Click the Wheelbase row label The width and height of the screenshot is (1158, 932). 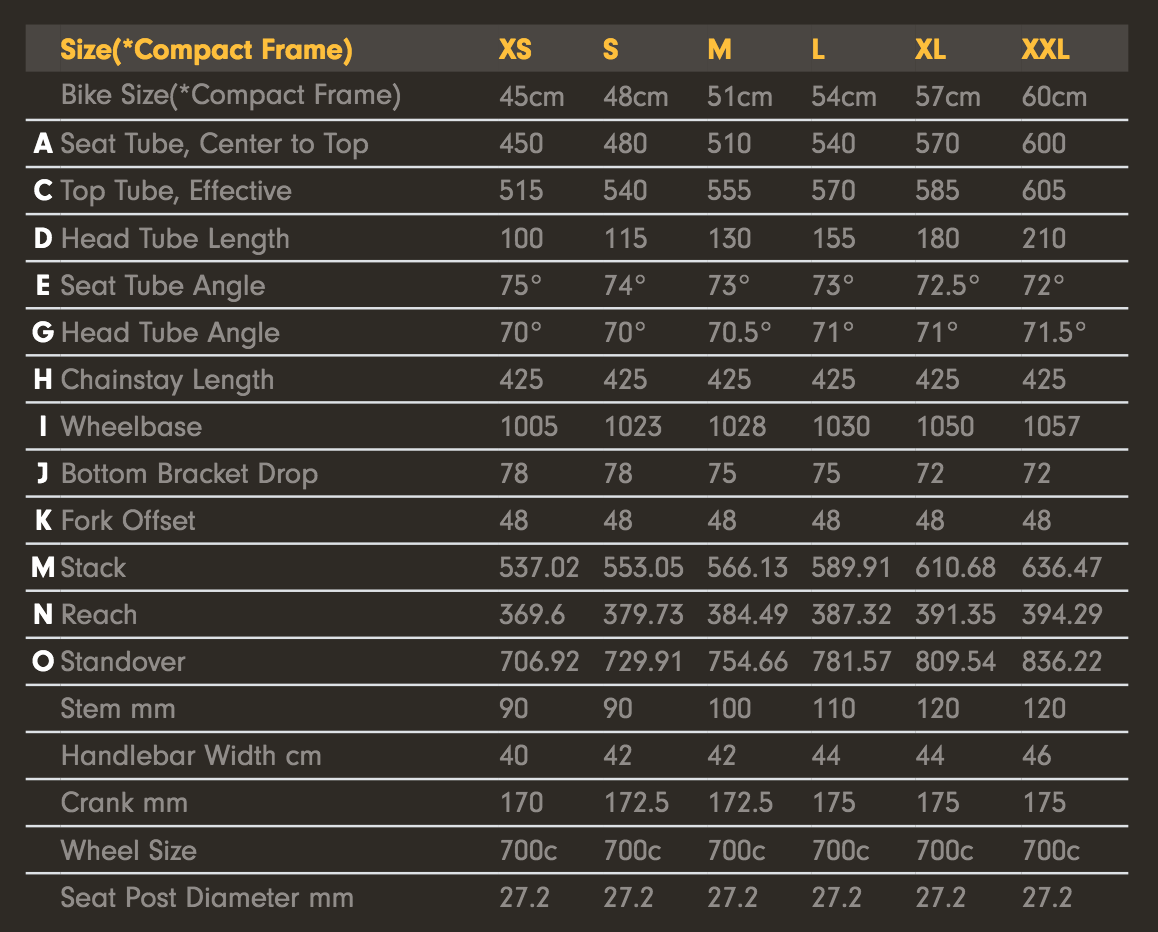(131, 427)
